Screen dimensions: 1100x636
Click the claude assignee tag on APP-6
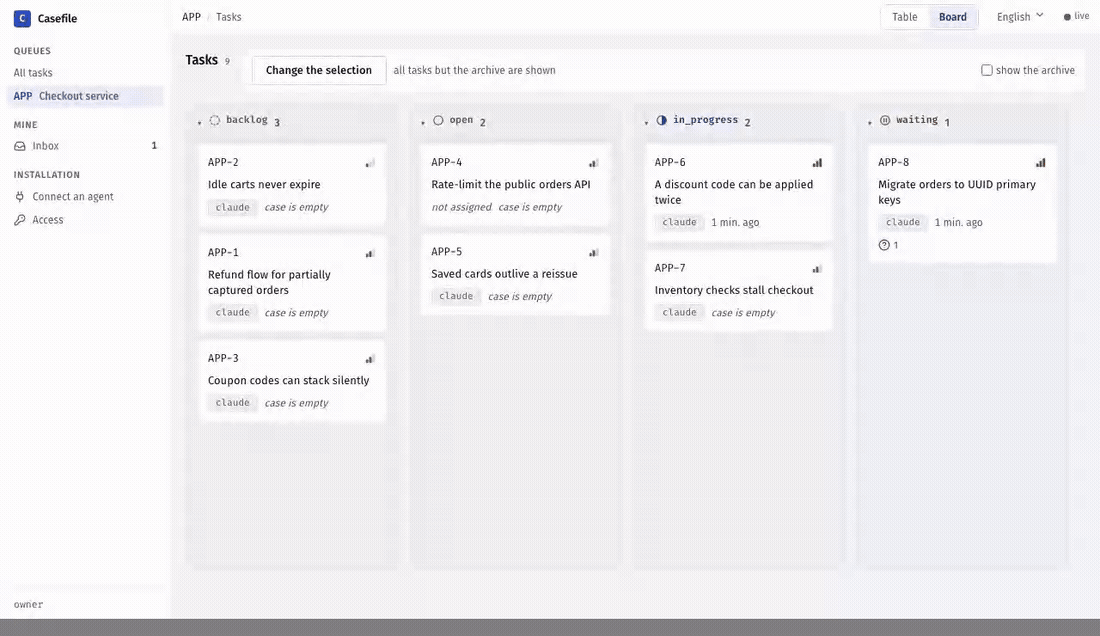point(679,222)
